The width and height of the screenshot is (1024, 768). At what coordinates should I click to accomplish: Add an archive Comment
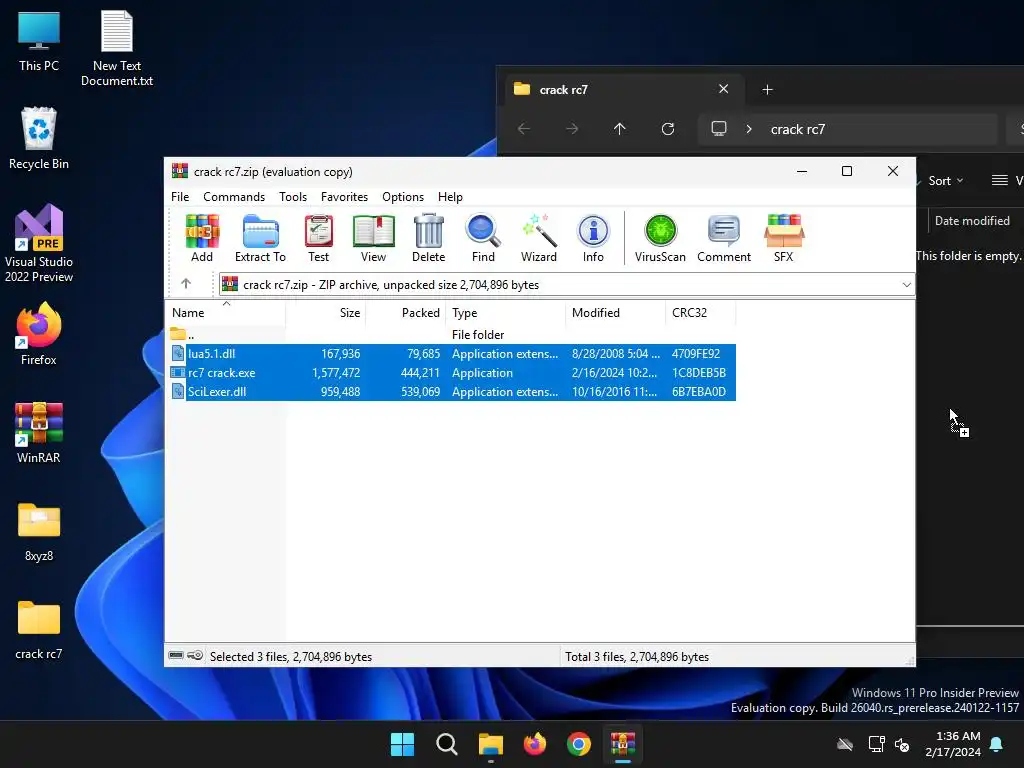(724, 238)
